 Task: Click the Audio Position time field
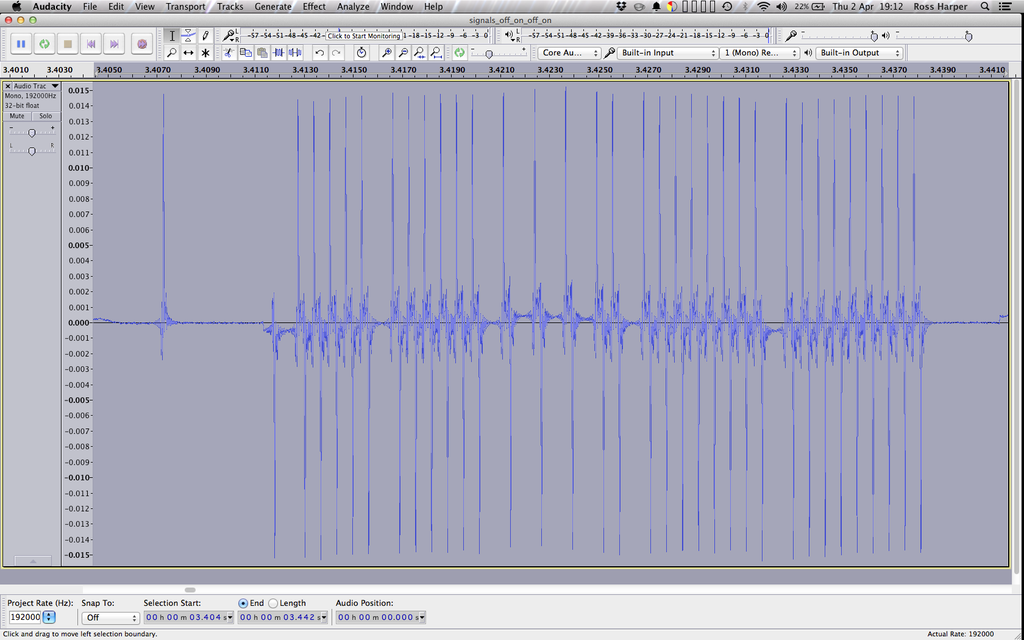pos(381,617)
